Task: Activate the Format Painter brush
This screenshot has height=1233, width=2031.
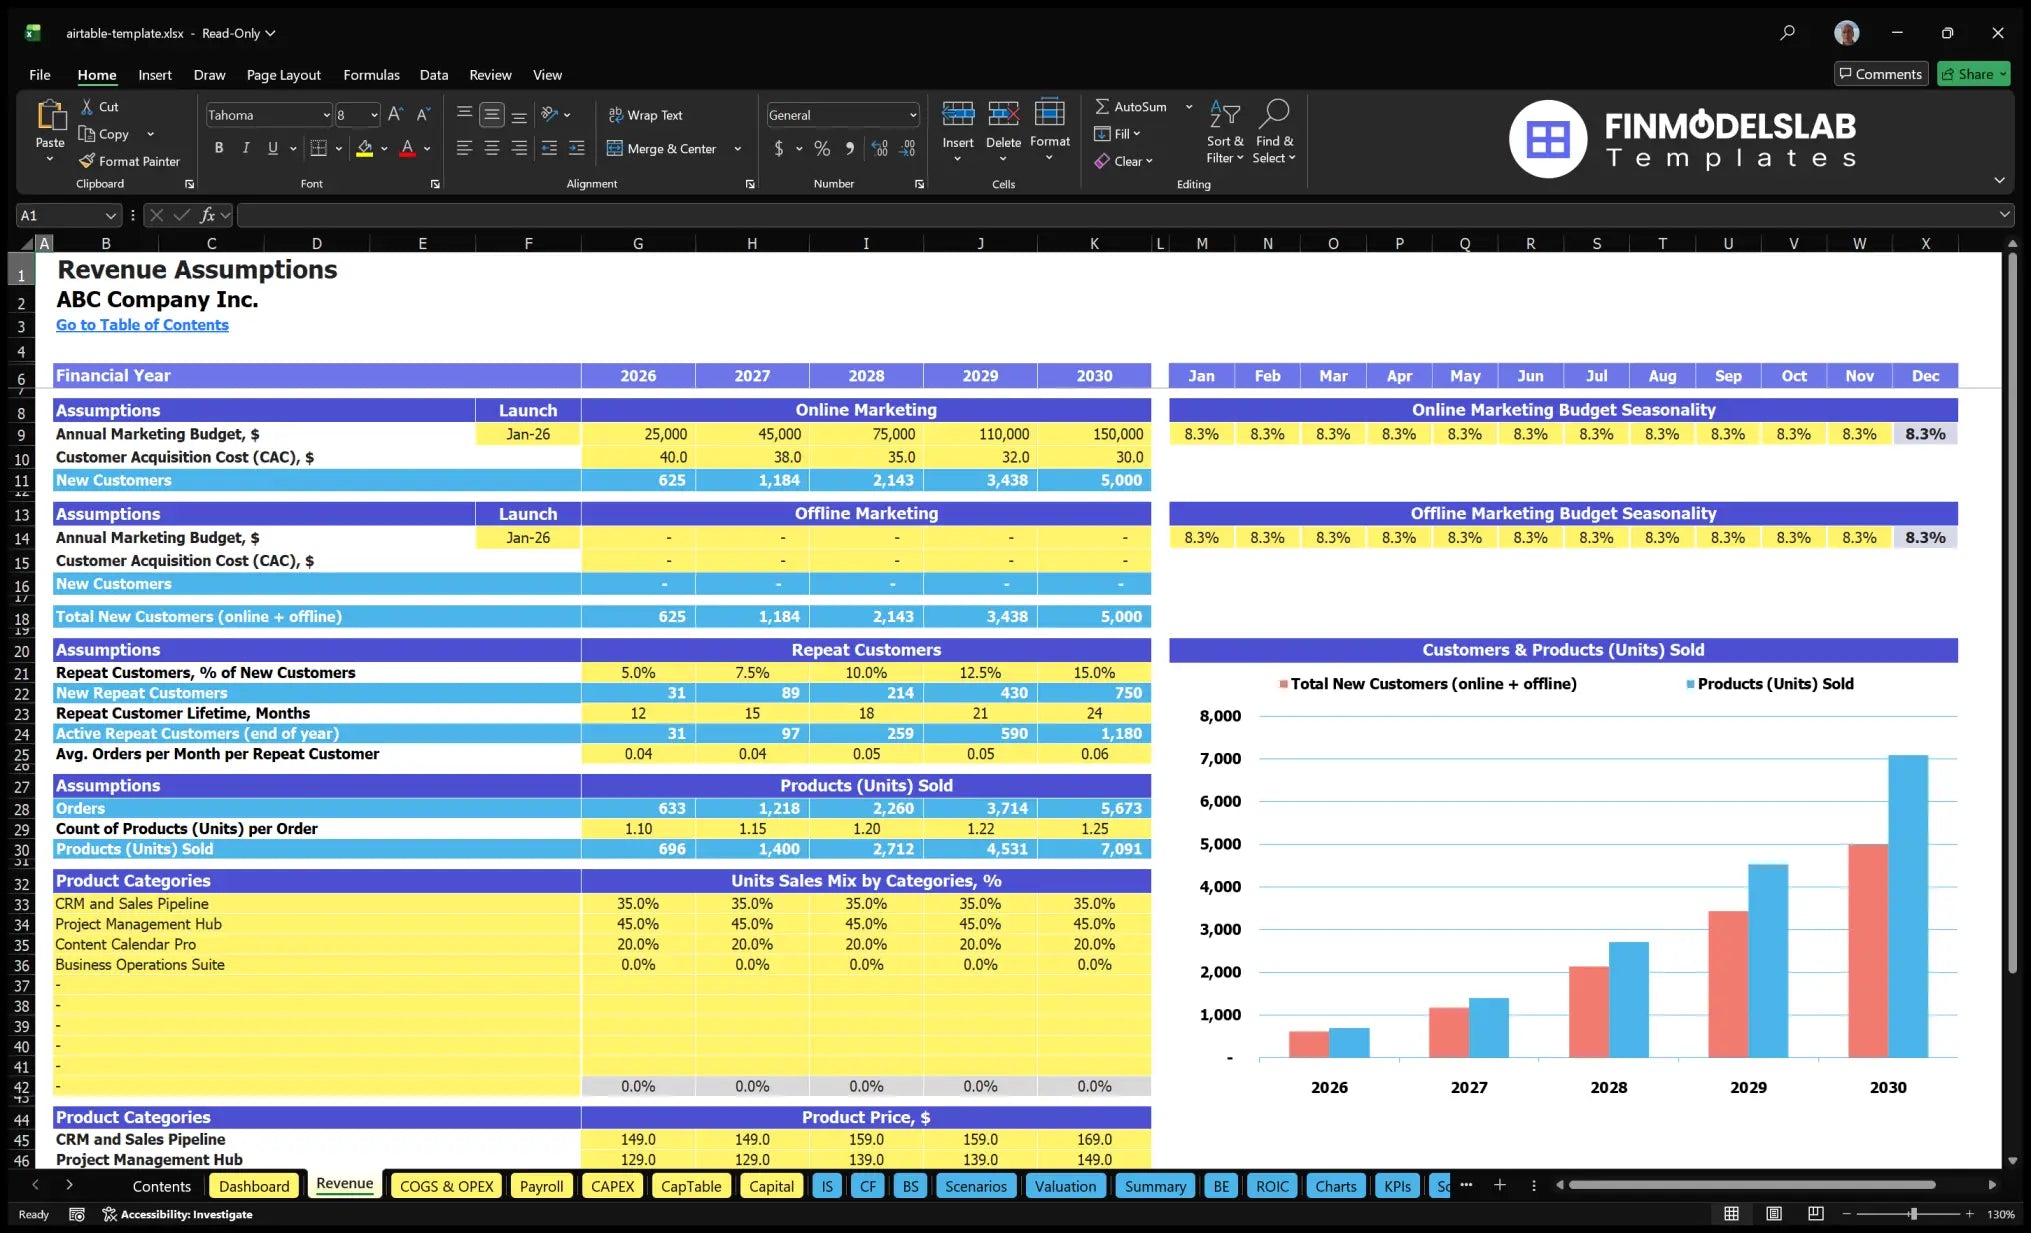Action: pos(87,160)
